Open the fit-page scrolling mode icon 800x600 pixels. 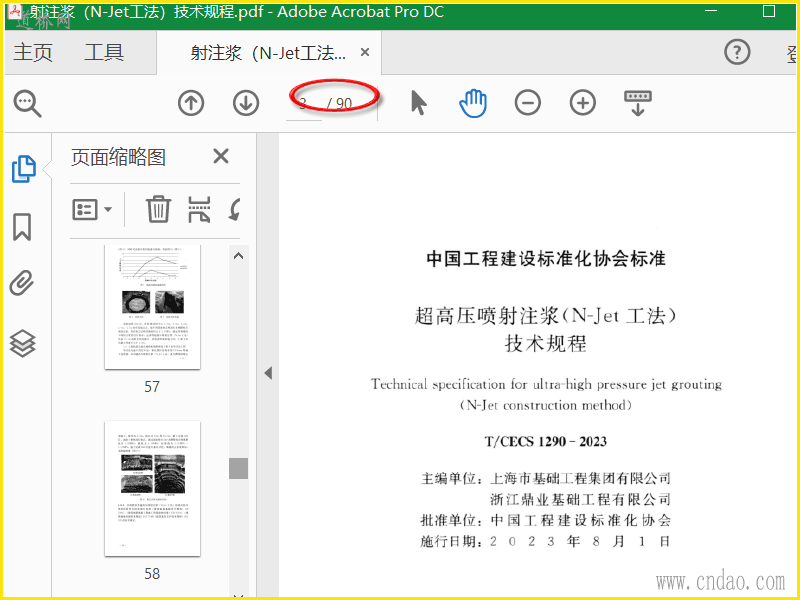coord(638,103)
